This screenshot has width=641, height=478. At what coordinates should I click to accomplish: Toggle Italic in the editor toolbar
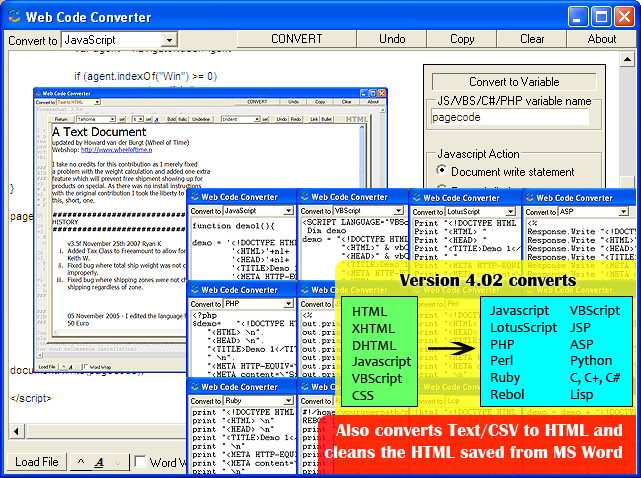click(x=182, y=119)
